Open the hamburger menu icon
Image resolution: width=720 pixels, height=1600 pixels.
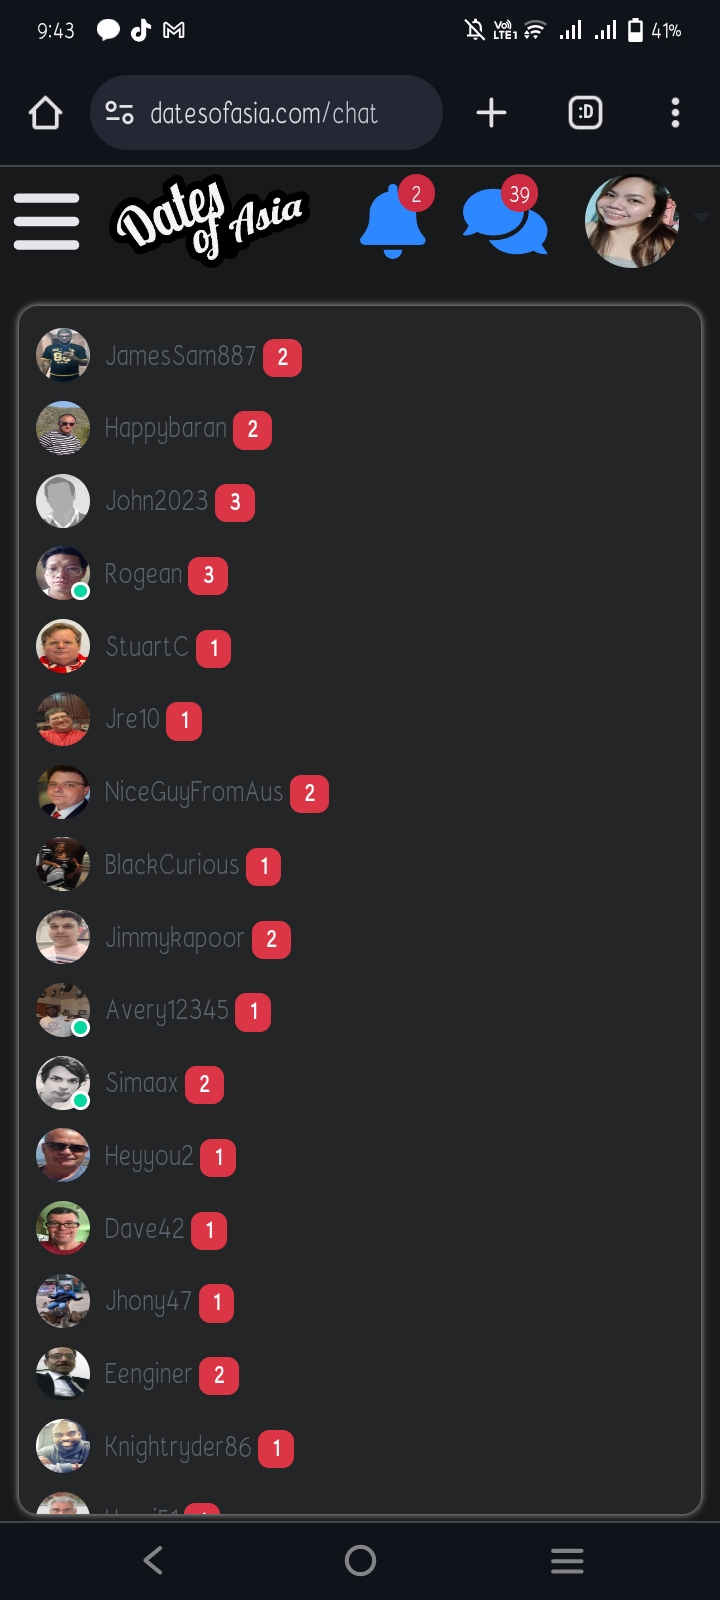coord(46,222)
